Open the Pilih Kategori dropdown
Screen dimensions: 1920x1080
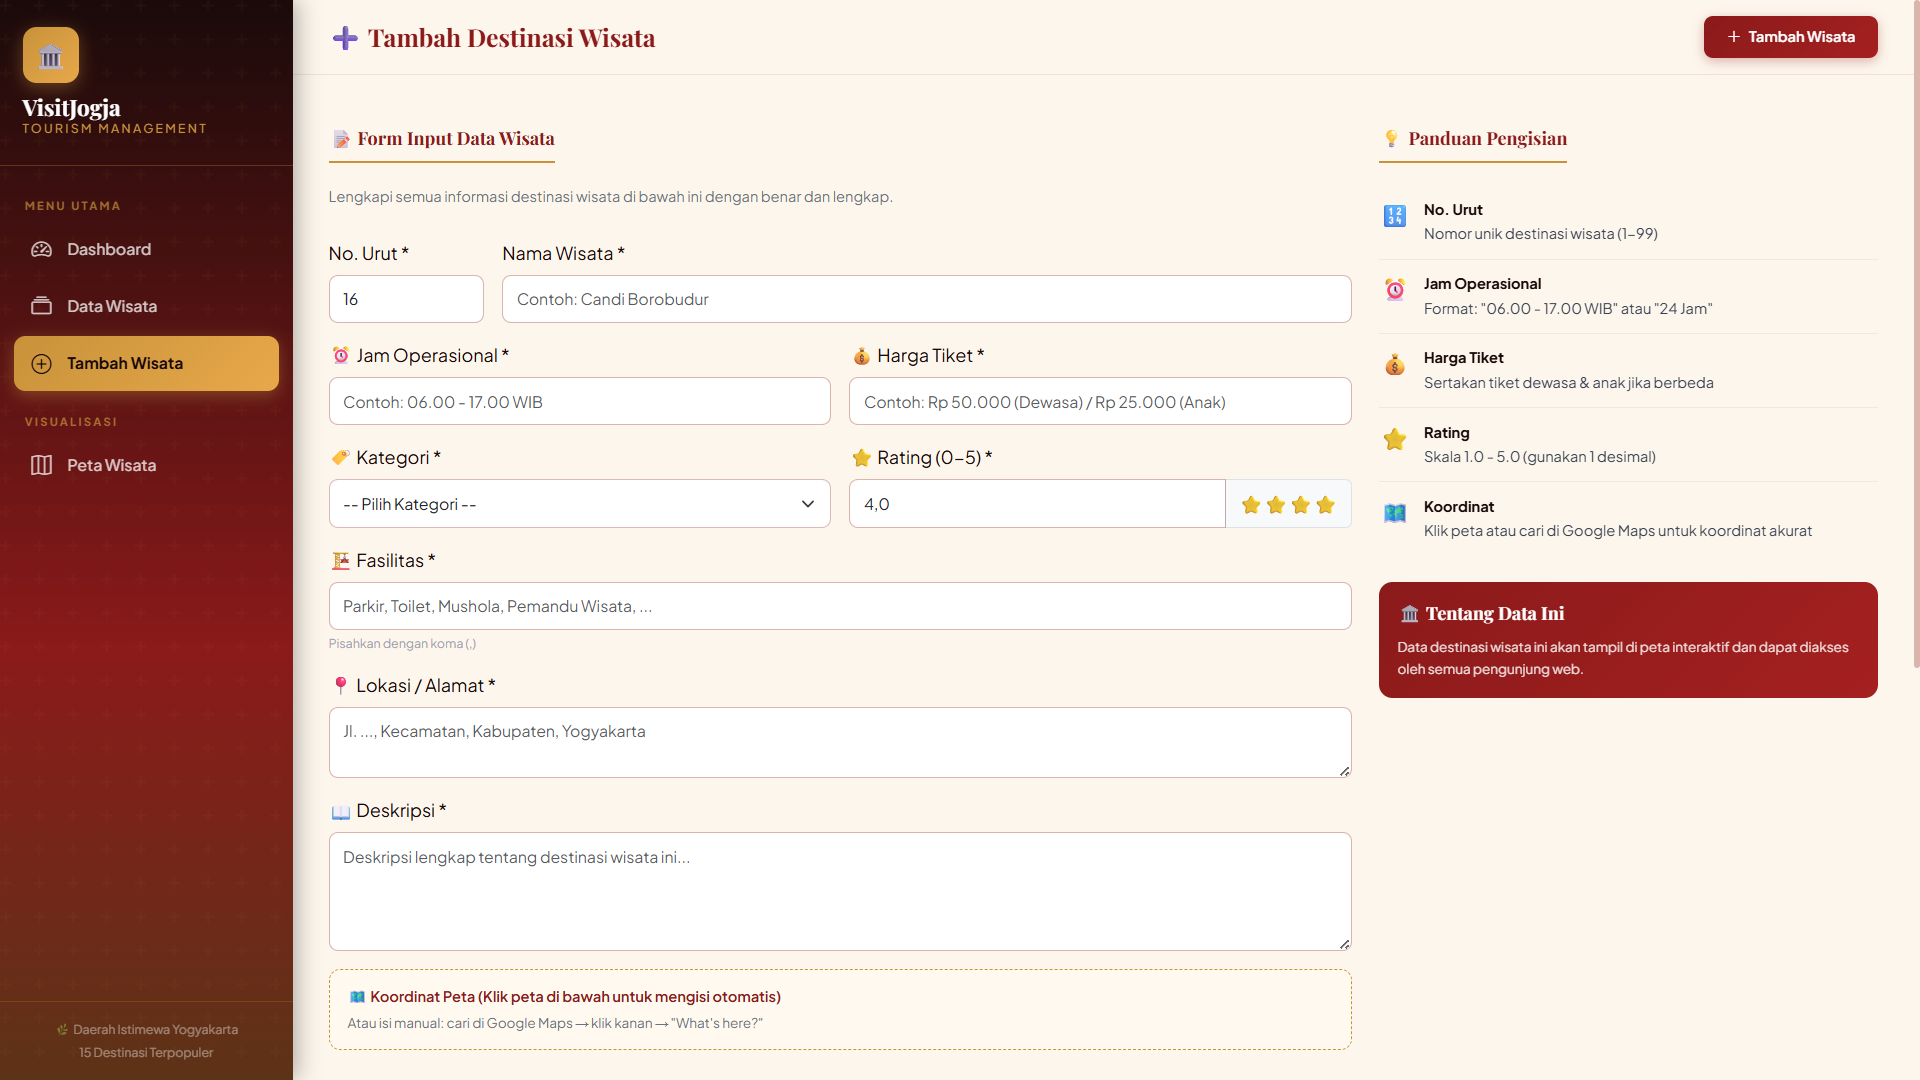[x=580, y=504]
